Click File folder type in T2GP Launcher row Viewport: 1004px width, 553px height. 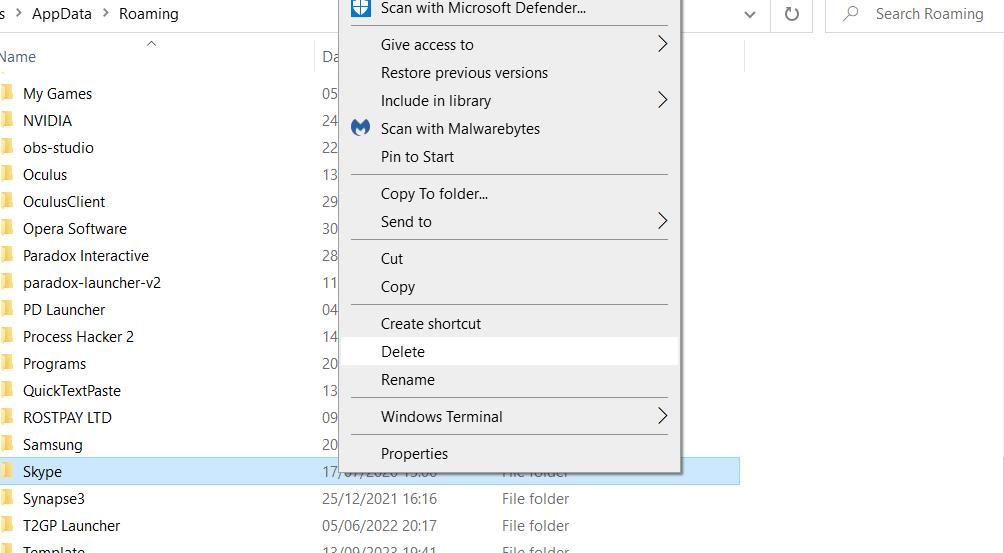[535, 525]
